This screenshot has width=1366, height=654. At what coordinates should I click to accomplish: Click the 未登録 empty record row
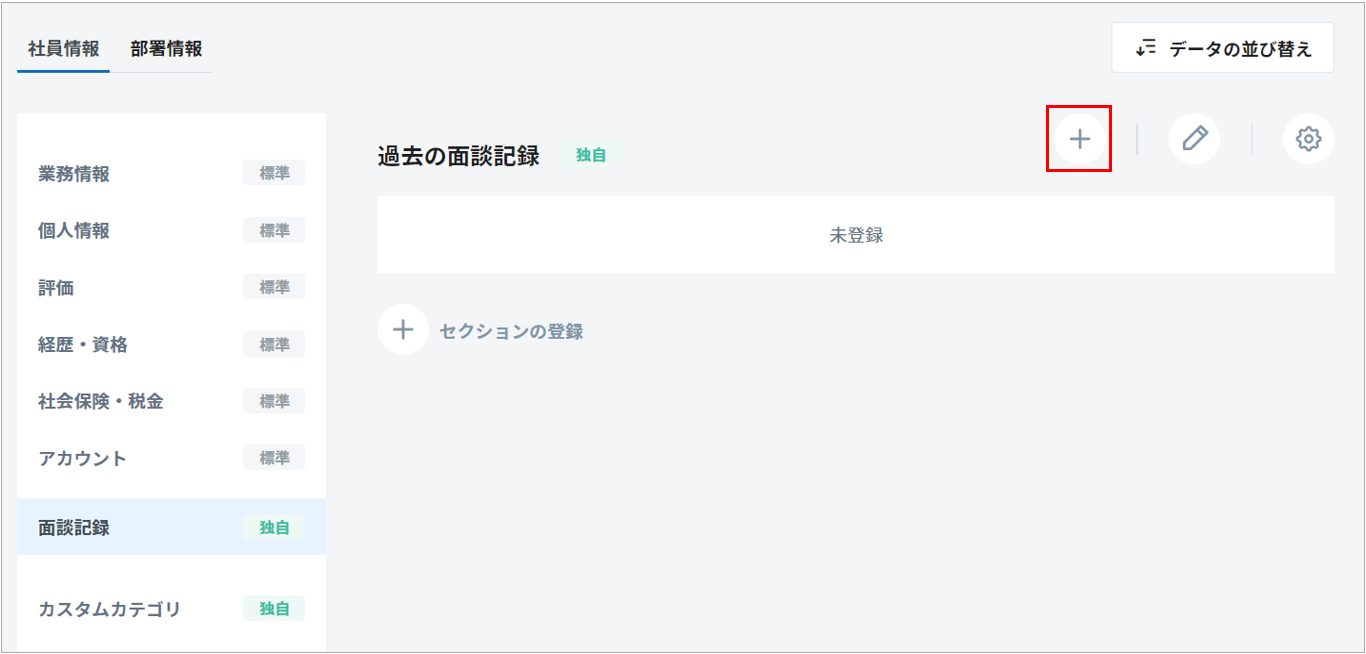[x=855, y=235]
